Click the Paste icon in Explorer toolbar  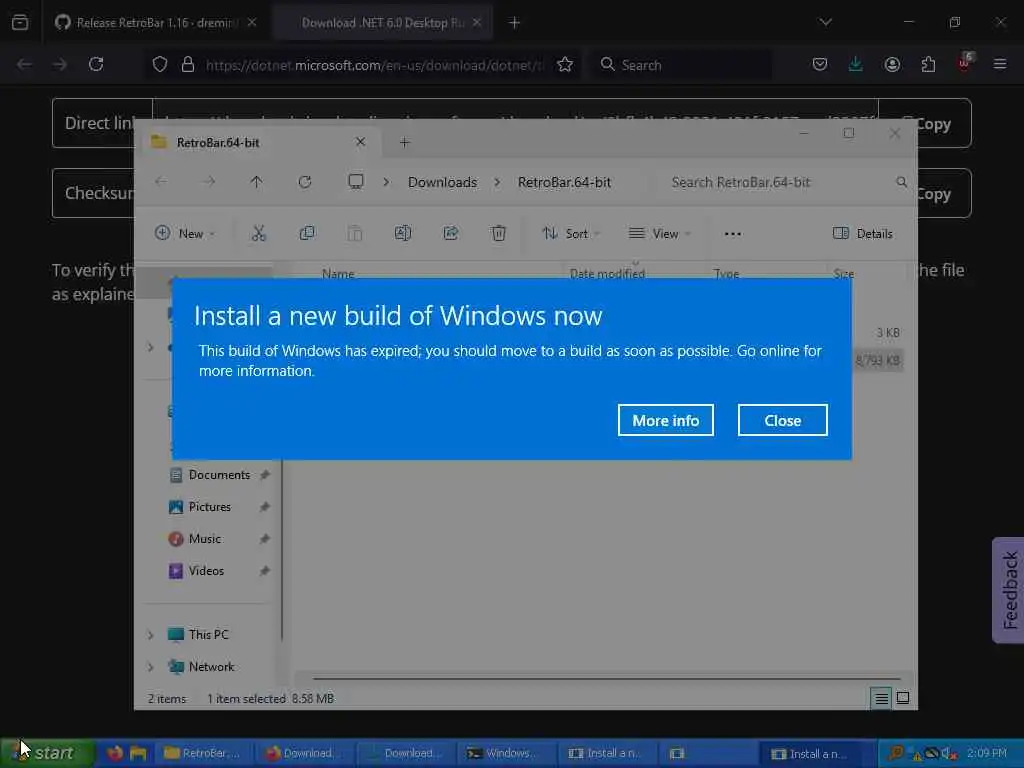point(355,233)
